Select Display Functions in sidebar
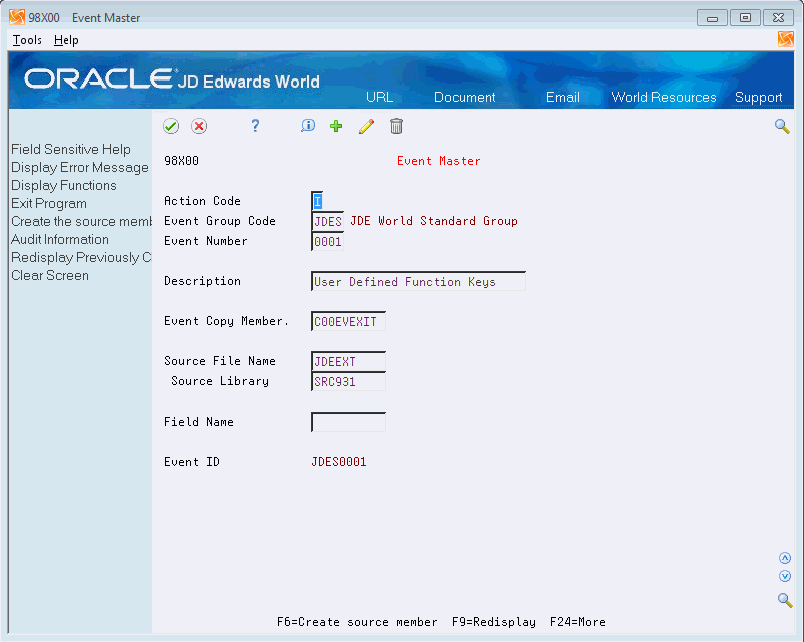 pos(64,185)
